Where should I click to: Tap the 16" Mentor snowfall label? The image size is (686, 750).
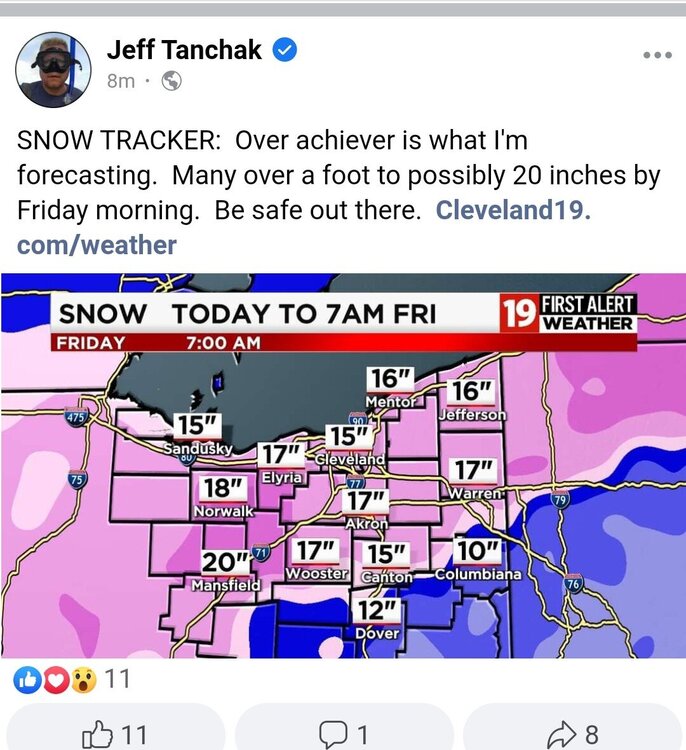(x=391, y=387)
